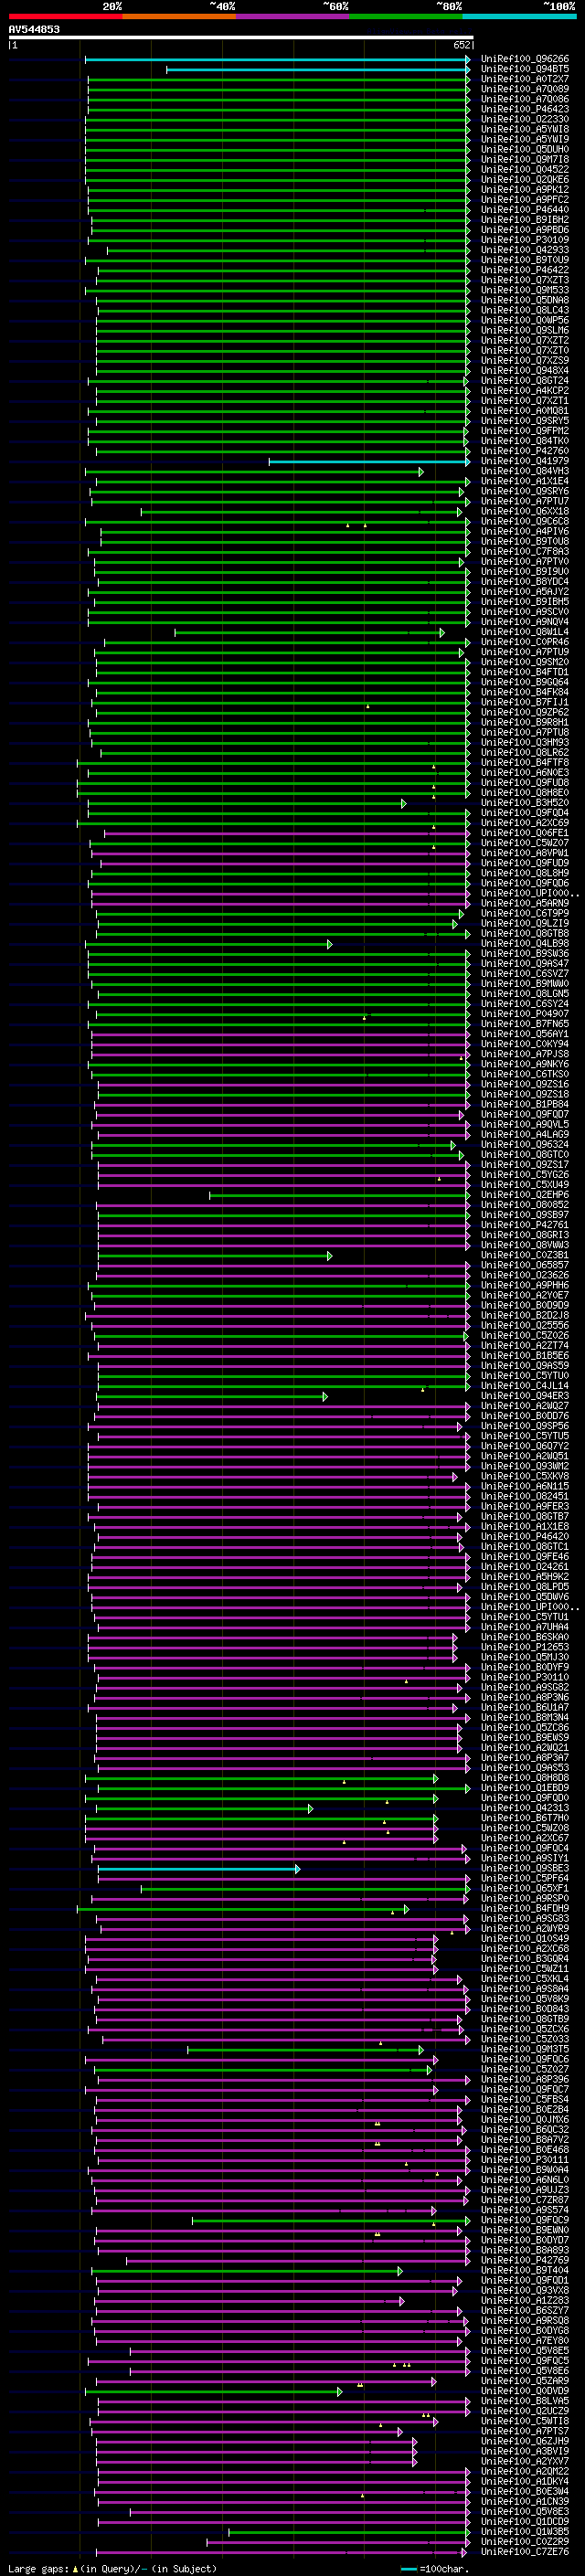The height and width of the screenshot is (2576, 585).
Task: Click the UniRef100_C0Z3B1 label
Action: (x=524, y=1255)
